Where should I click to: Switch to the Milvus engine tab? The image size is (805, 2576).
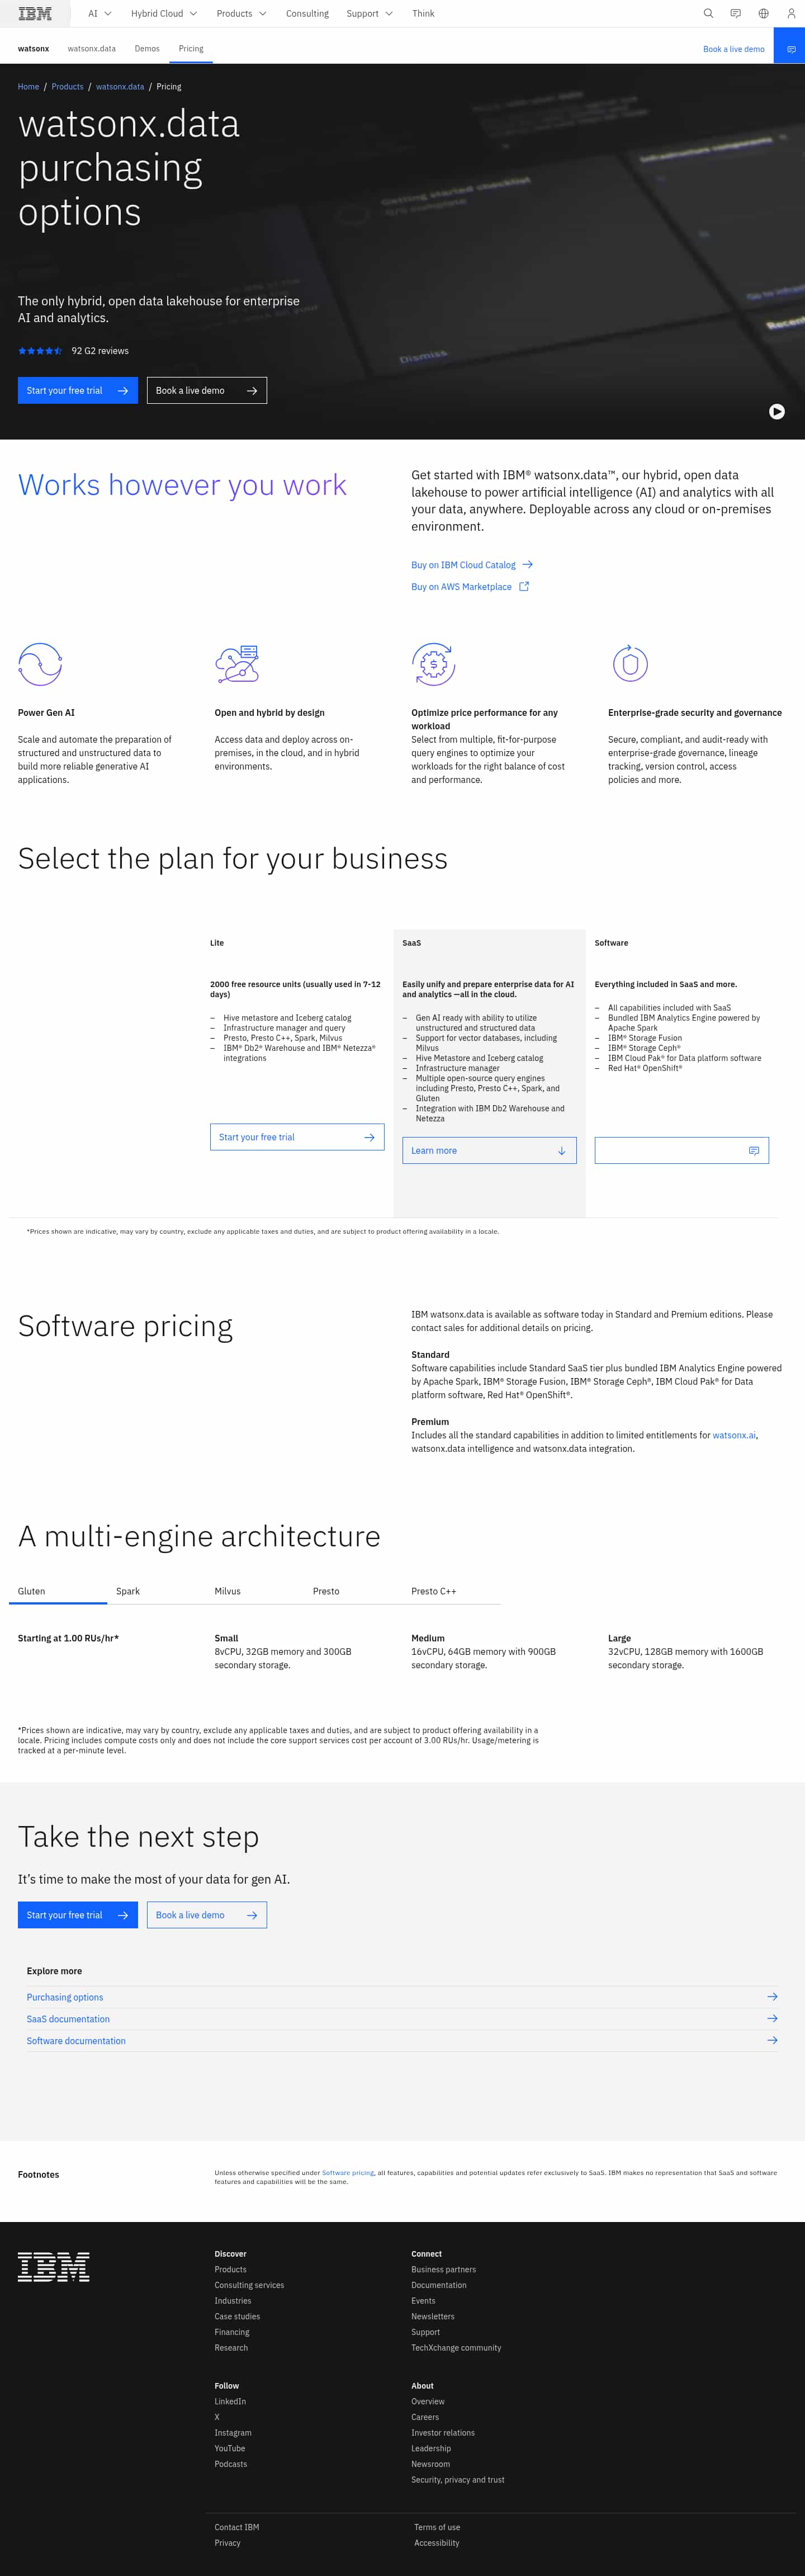click(x=228, y=1591)
